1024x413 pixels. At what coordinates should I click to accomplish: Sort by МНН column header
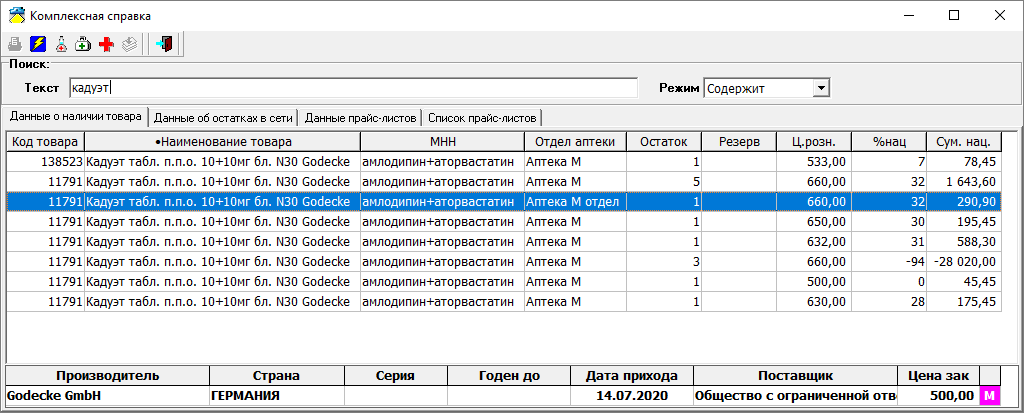443,142
